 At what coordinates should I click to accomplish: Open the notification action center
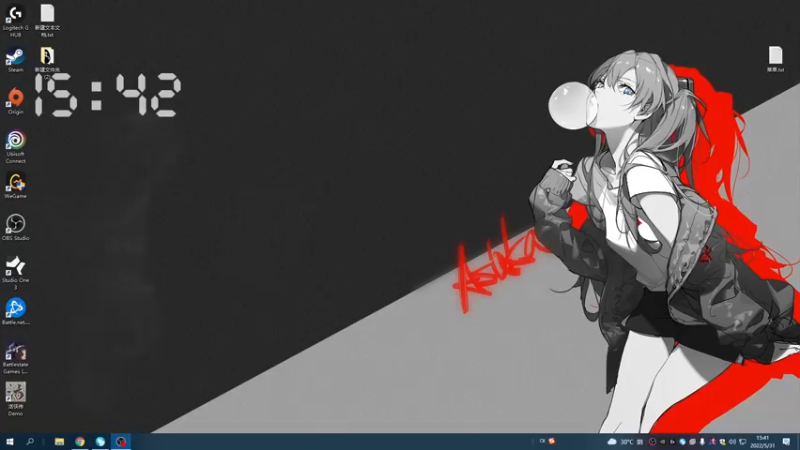(x=786, y=442)
